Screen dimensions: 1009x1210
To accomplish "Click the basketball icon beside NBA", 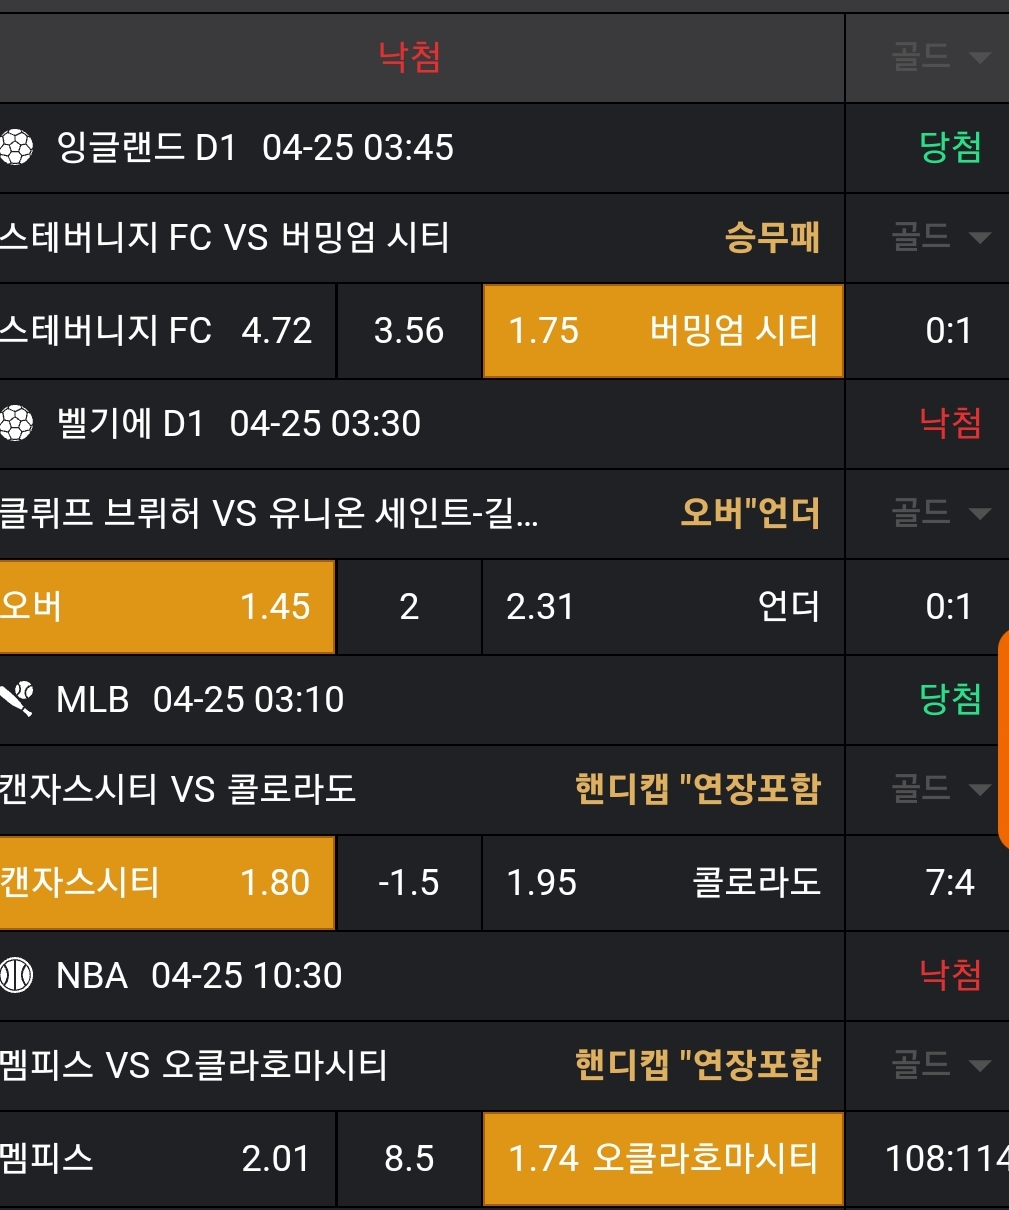I will pyautogui.click(x=17, y=976).
